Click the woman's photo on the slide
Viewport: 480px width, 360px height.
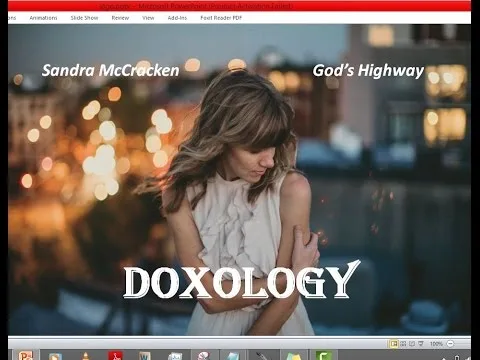pos(240,180)
